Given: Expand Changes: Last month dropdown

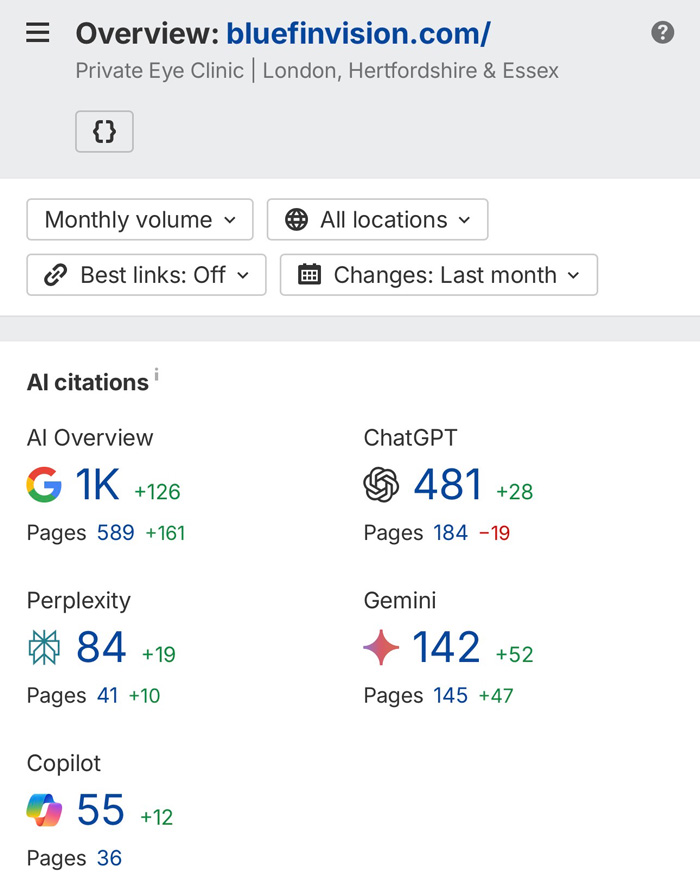Looking at the screenshot, I should [x=438, y=275].
